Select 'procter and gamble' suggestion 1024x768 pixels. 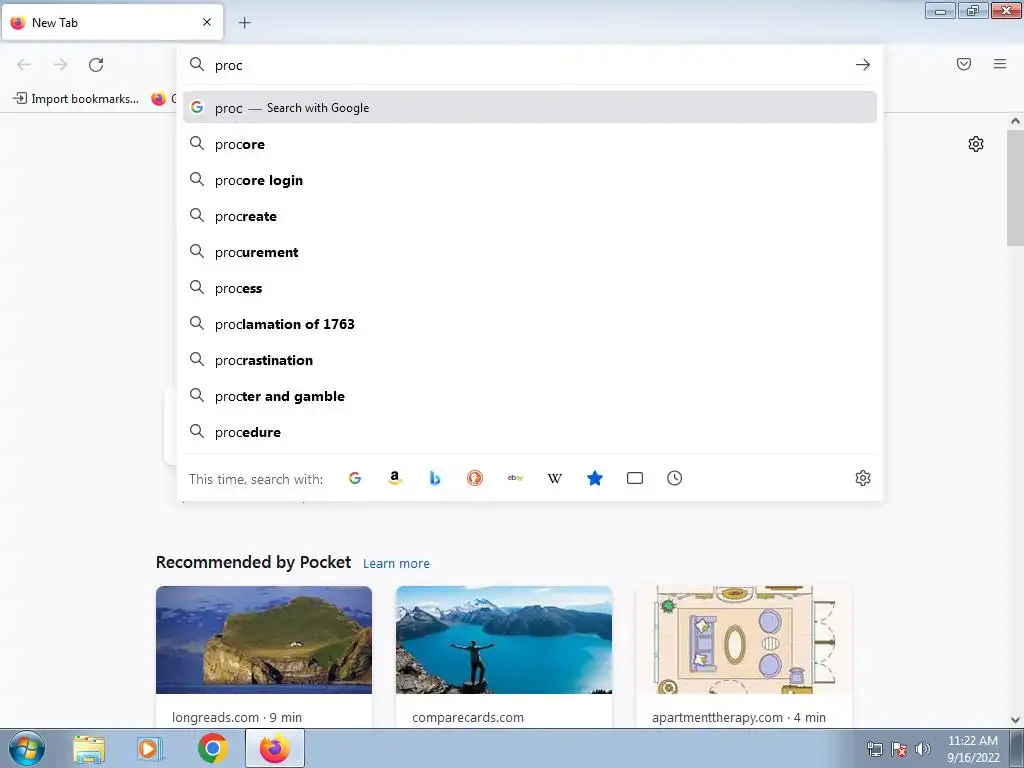[530, 396]
